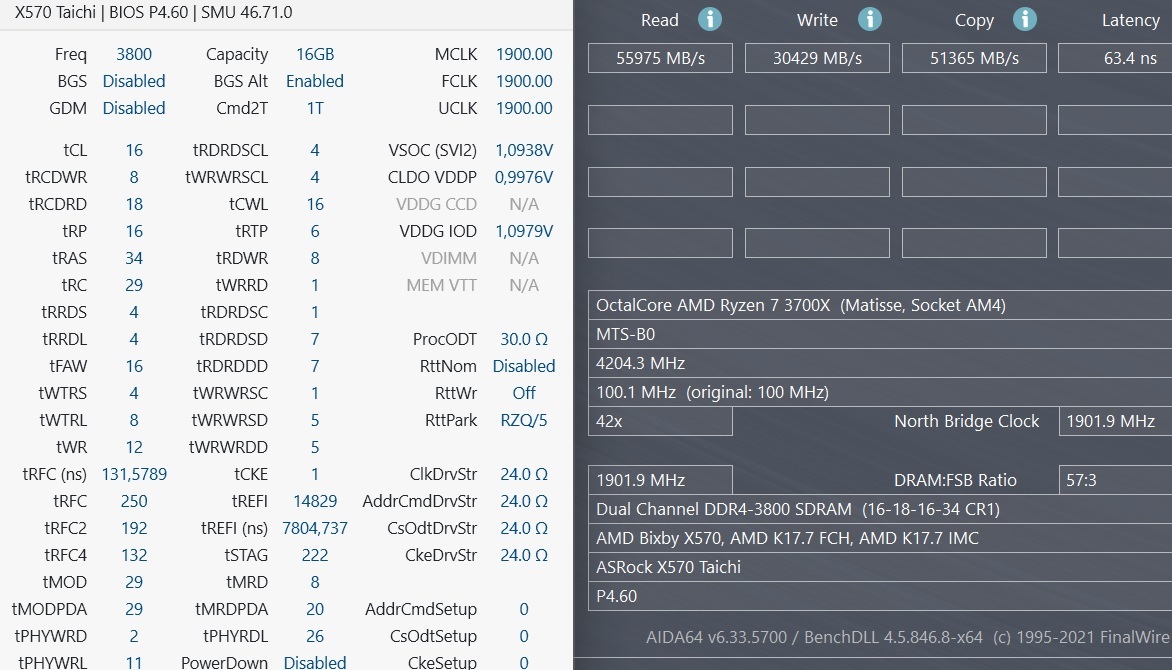Click the ProcODT value 30.0 Ω
The image size is (1172, 670).
(x=524, y=339)
